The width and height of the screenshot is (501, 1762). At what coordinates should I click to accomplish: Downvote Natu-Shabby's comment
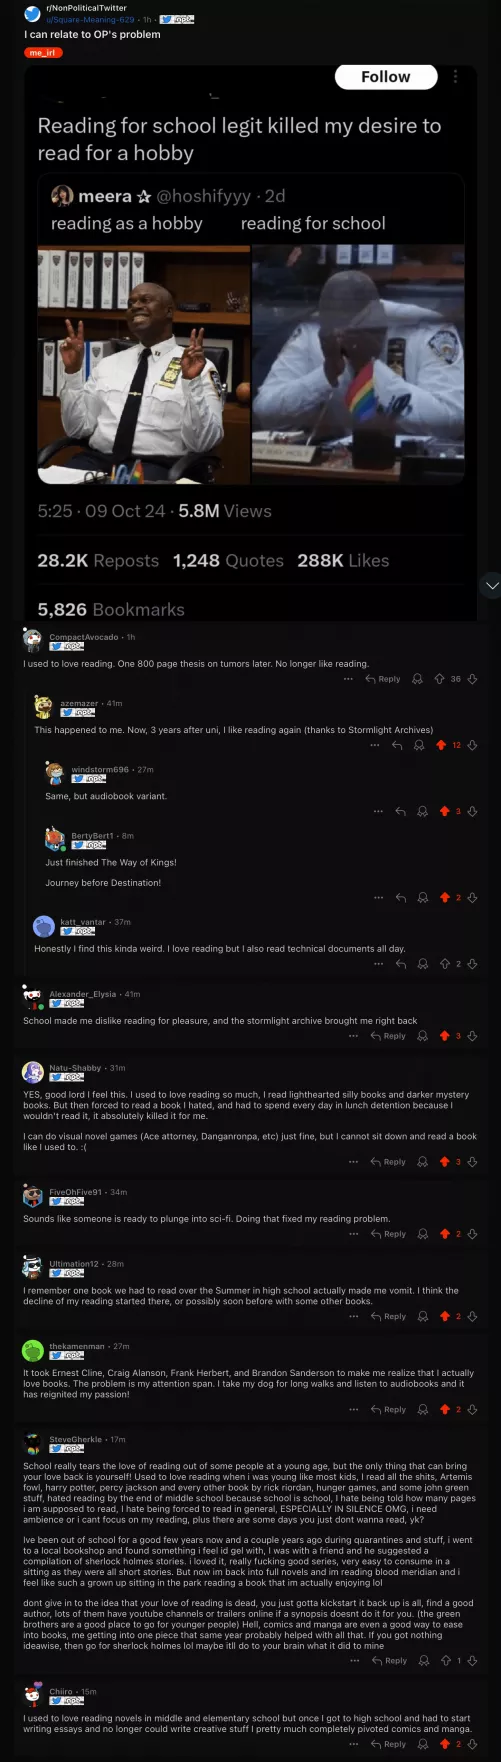[473, 1162]
